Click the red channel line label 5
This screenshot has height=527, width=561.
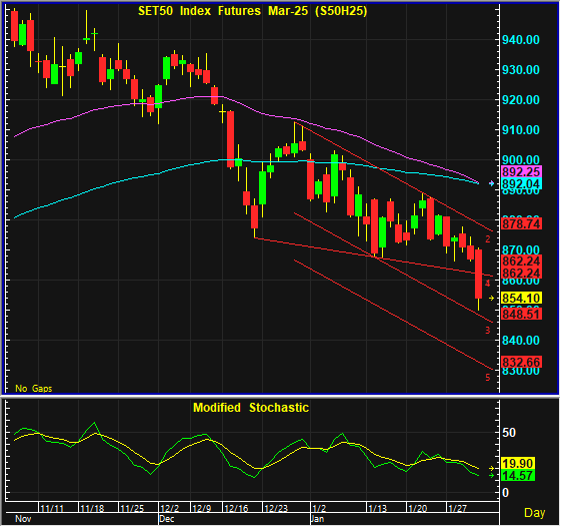click(488, 377)
